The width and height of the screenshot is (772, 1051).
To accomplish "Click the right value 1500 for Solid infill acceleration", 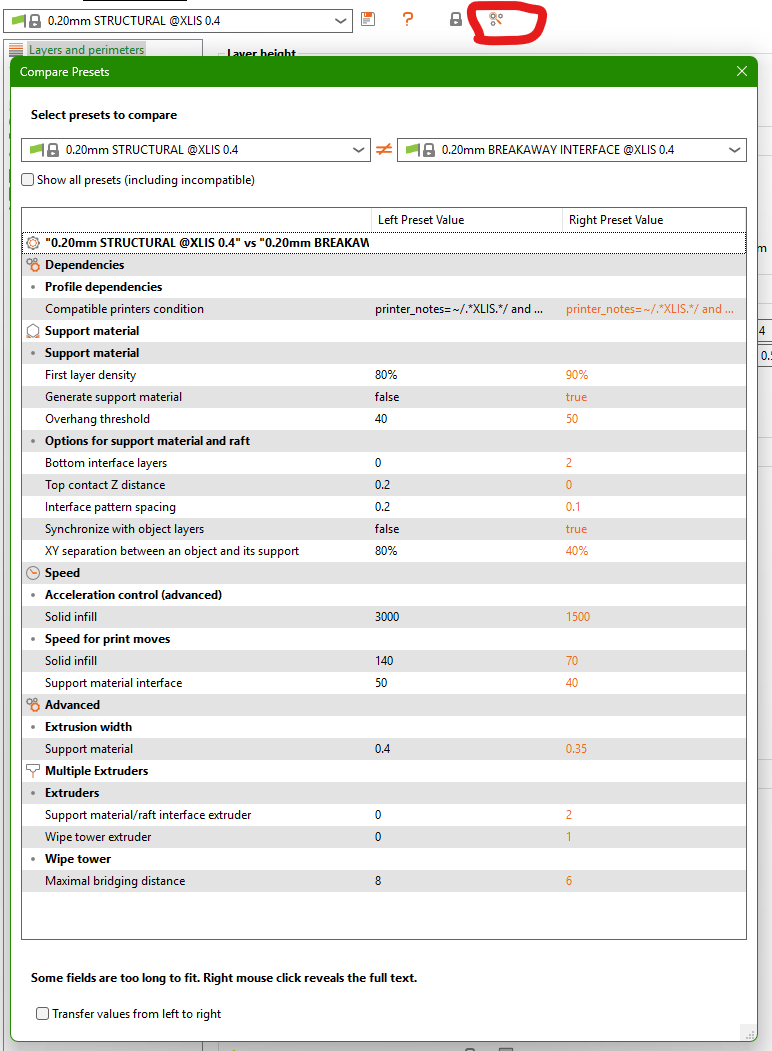I will click(x=578, y=617).
